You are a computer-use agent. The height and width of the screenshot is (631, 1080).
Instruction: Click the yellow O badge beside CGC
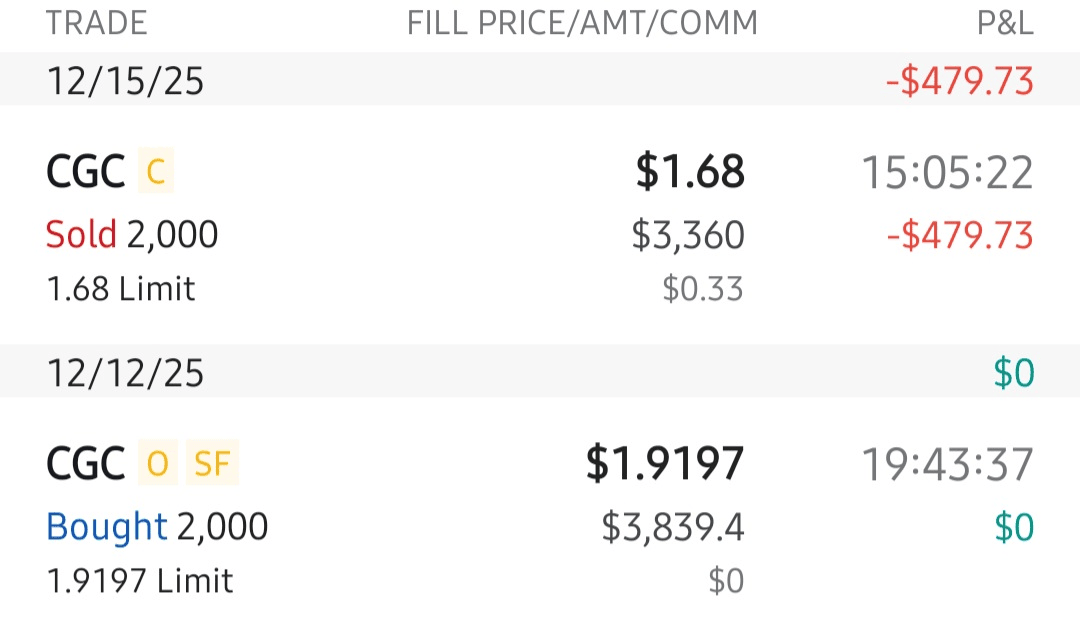click(x=157, y=465)
